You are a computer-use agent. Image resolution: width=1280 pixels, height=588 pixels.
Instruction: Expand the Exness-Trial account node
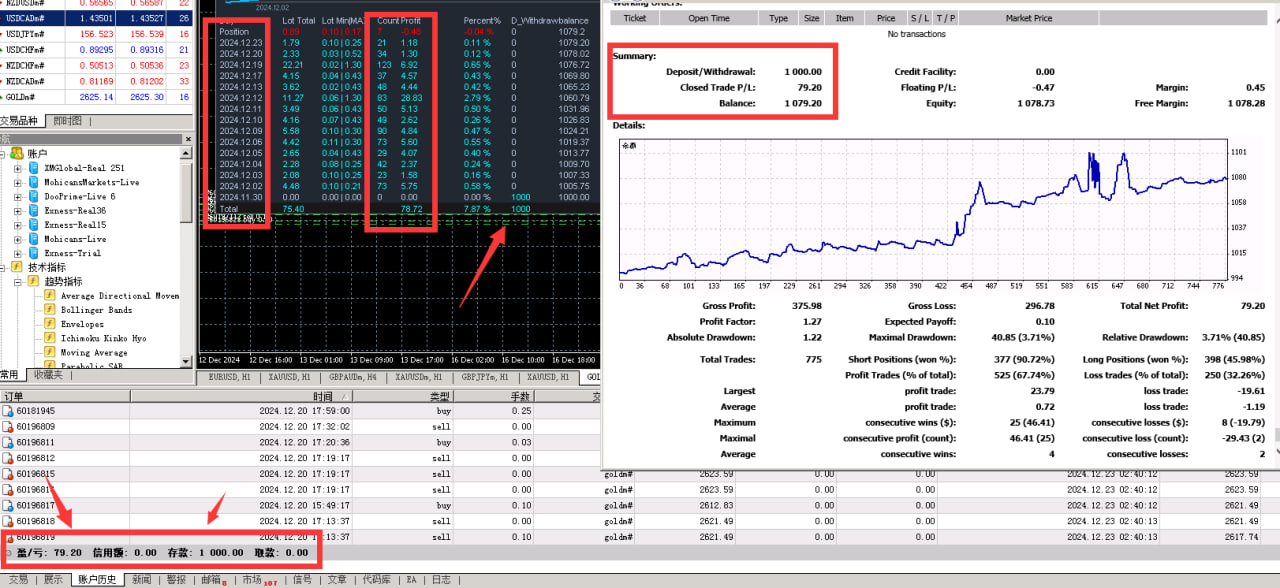tap(18, 253)
